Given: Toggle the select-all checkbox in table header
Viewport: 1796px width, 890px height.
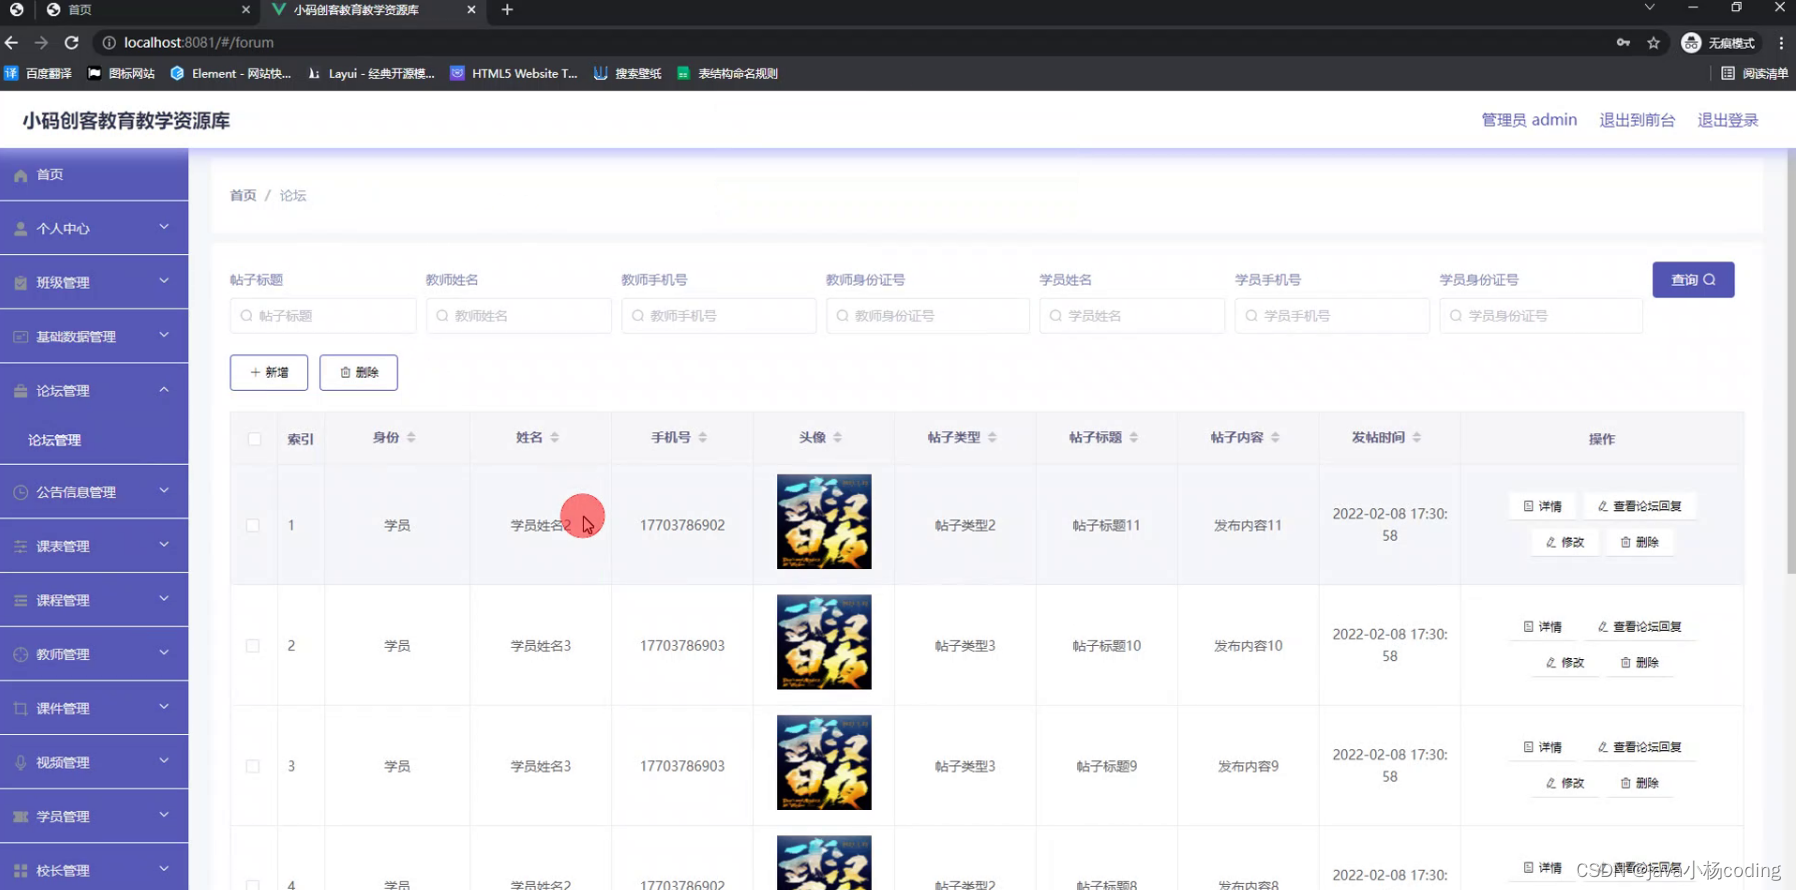Looking at the screenshot, I should coord(254,439).
